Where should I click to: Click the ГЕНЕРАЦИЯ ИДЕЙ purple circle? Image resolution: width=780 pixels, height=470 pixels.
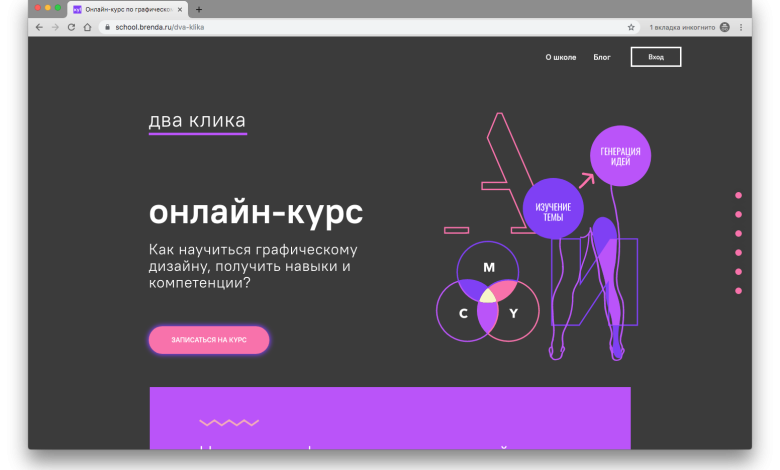click(x=620, y=155)
